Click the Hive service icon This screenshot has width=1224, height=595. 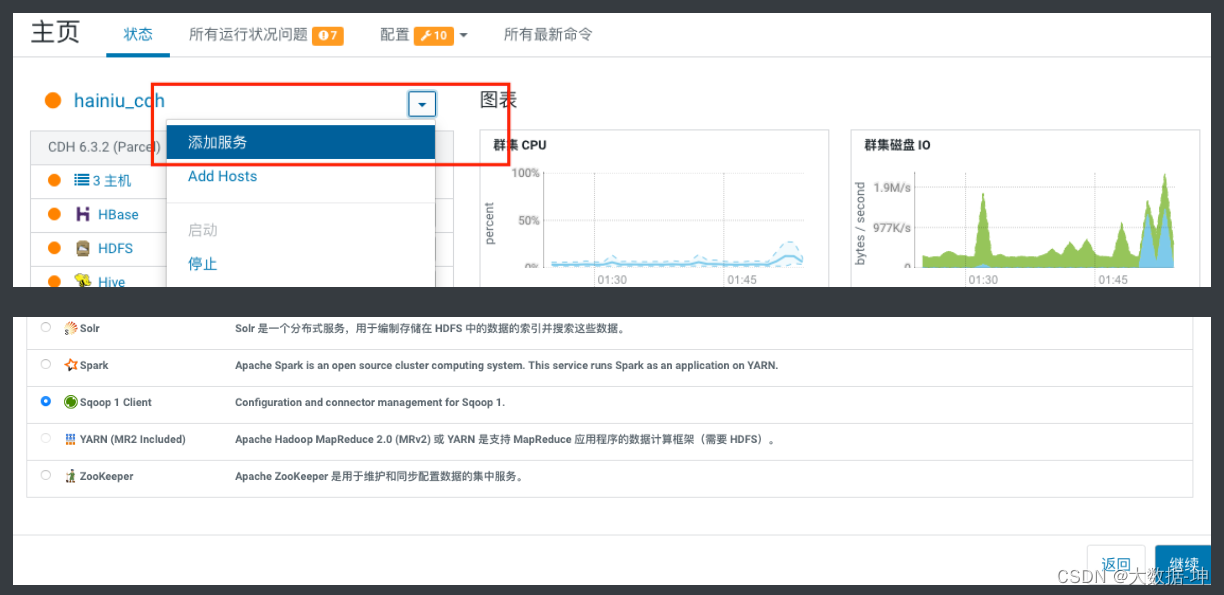click(x=83, y=281)
